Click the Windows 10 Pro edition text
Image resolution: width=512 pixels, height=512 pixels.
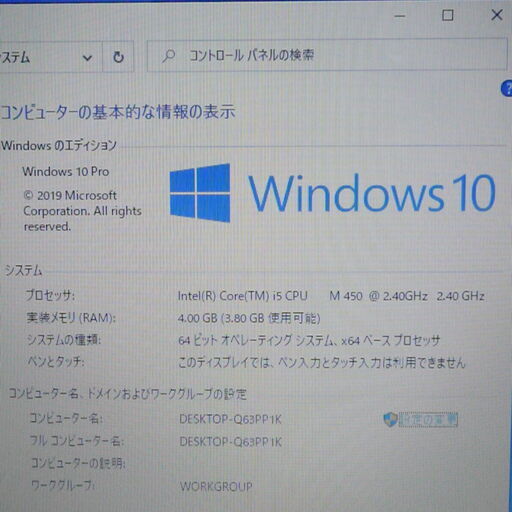tap(66, 172)
